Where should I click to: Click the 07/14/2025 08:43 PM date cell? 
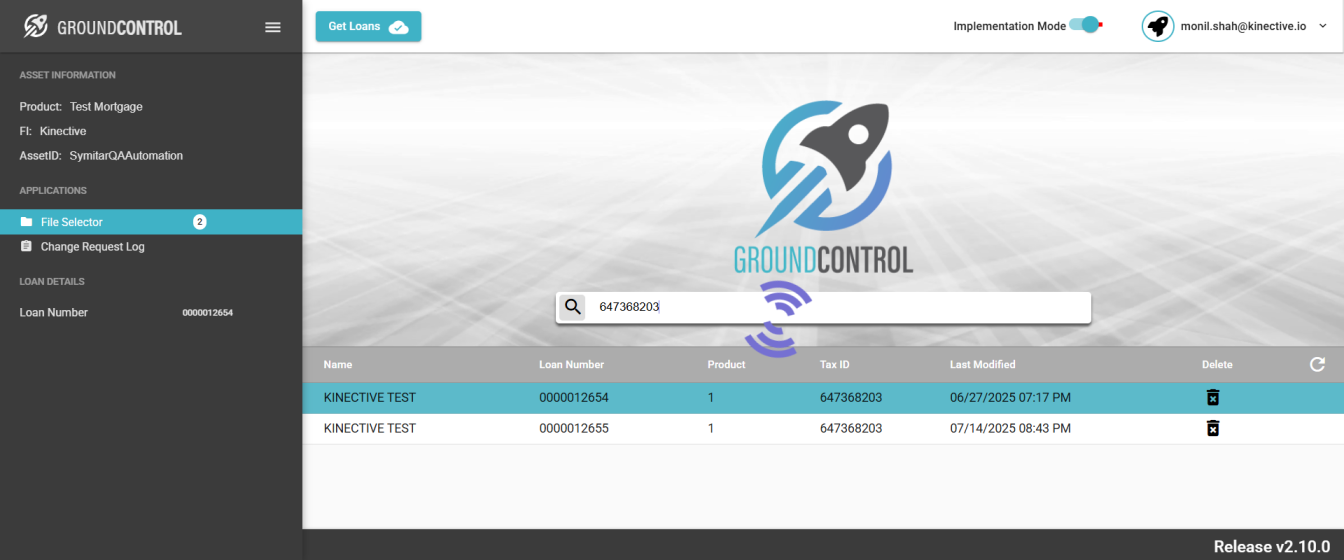click(x=1010, y=428)
